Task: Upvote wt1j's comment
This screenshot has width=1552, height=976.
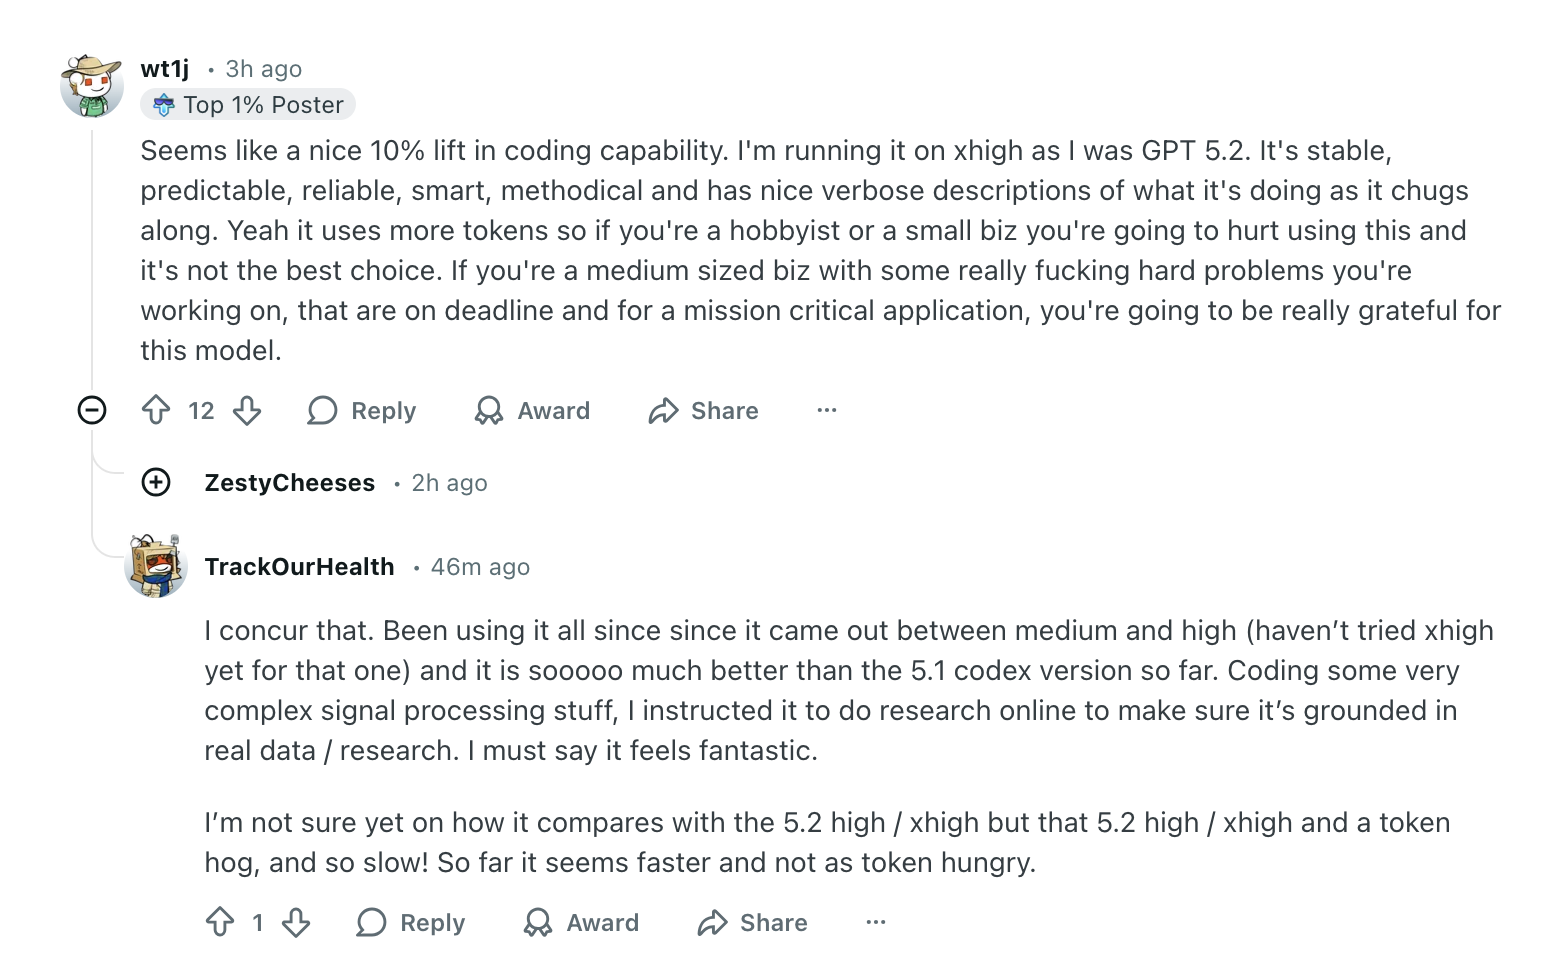Action: [156, 410]
